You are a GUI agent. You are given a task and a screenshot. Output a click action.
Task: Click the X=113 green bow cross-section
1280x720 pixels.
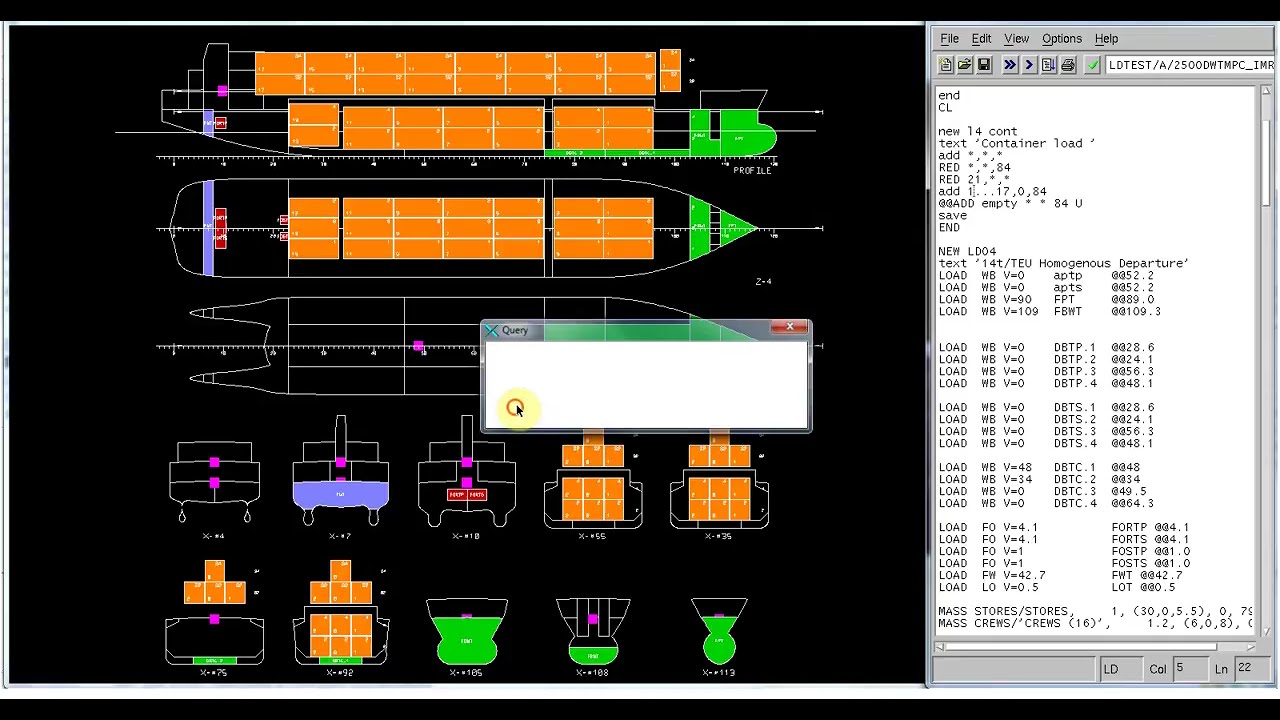pyautogui.click(x=719, y=632)
